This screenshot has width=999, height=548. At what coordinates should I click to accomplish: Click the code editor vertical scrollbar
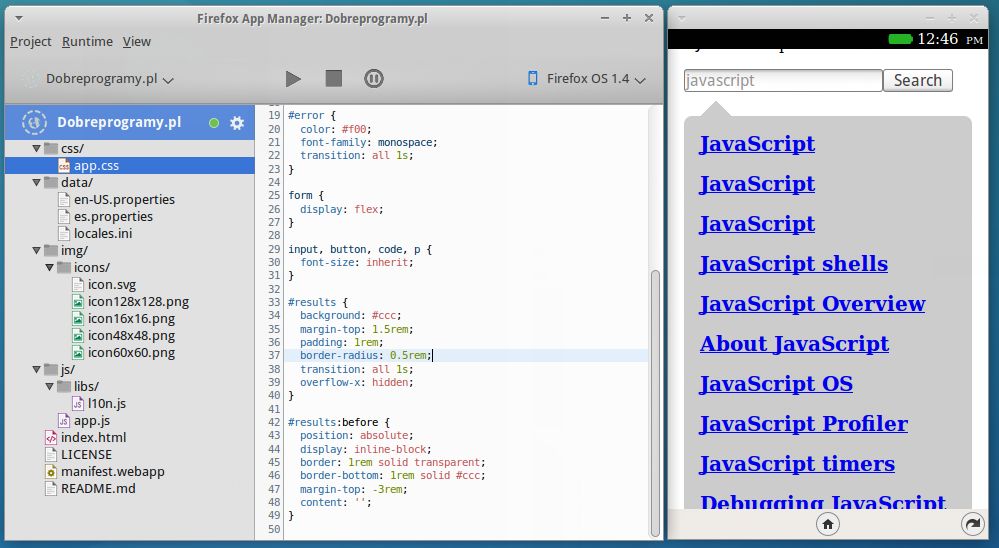(655, 403)
